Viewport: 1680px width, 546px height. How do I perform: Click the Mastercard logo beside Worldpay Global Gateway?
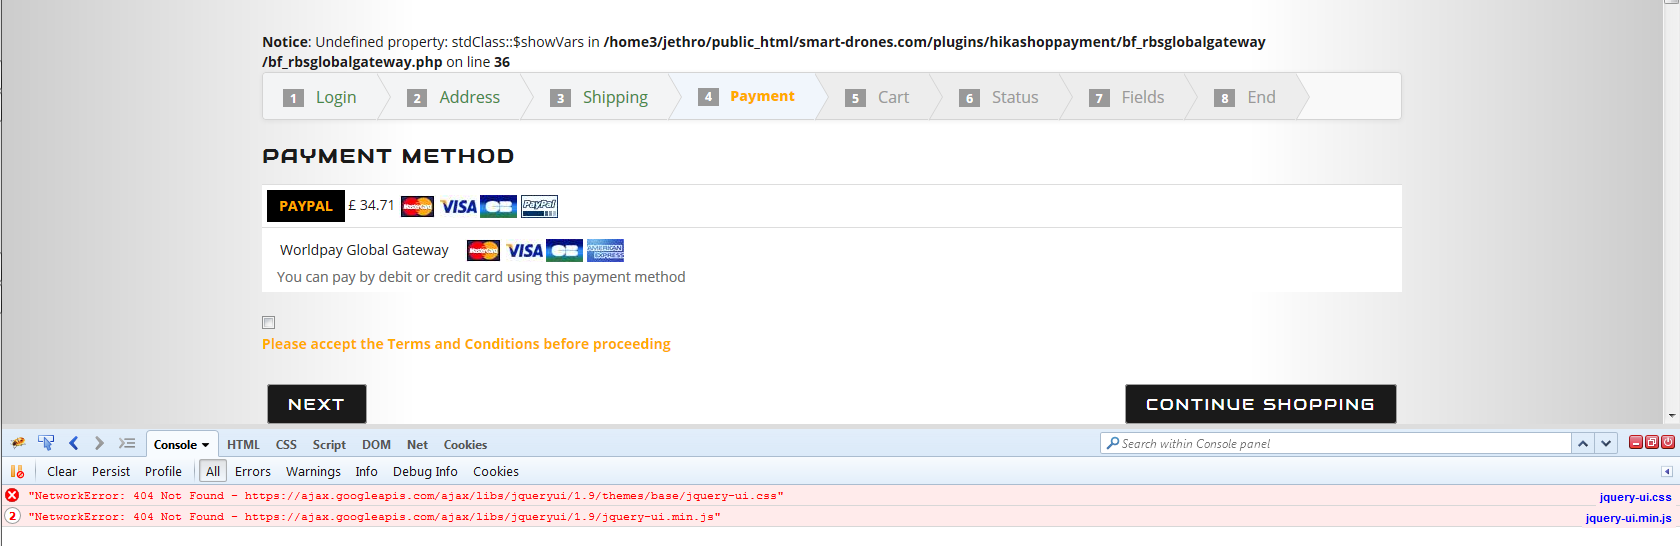click(x=483, y=250)
